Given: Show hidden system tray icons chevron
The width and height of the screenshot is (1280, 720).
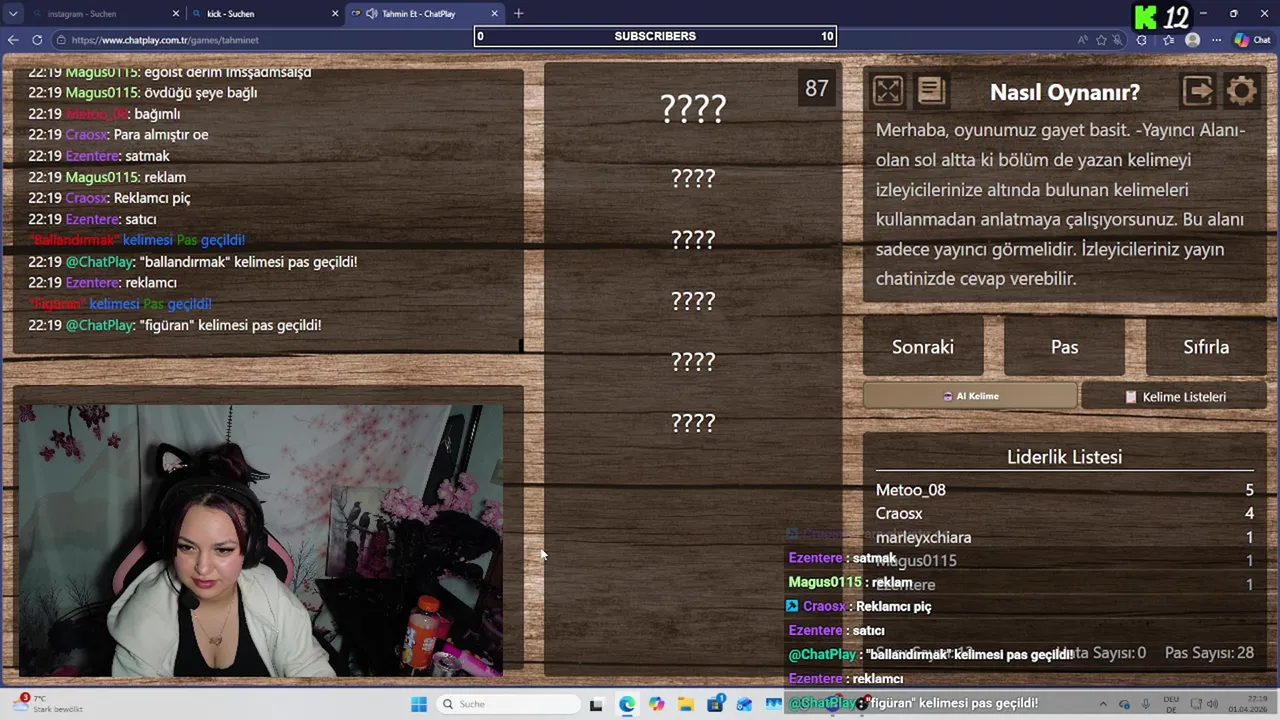Looking at the screenshot, I should point(1103,704).
